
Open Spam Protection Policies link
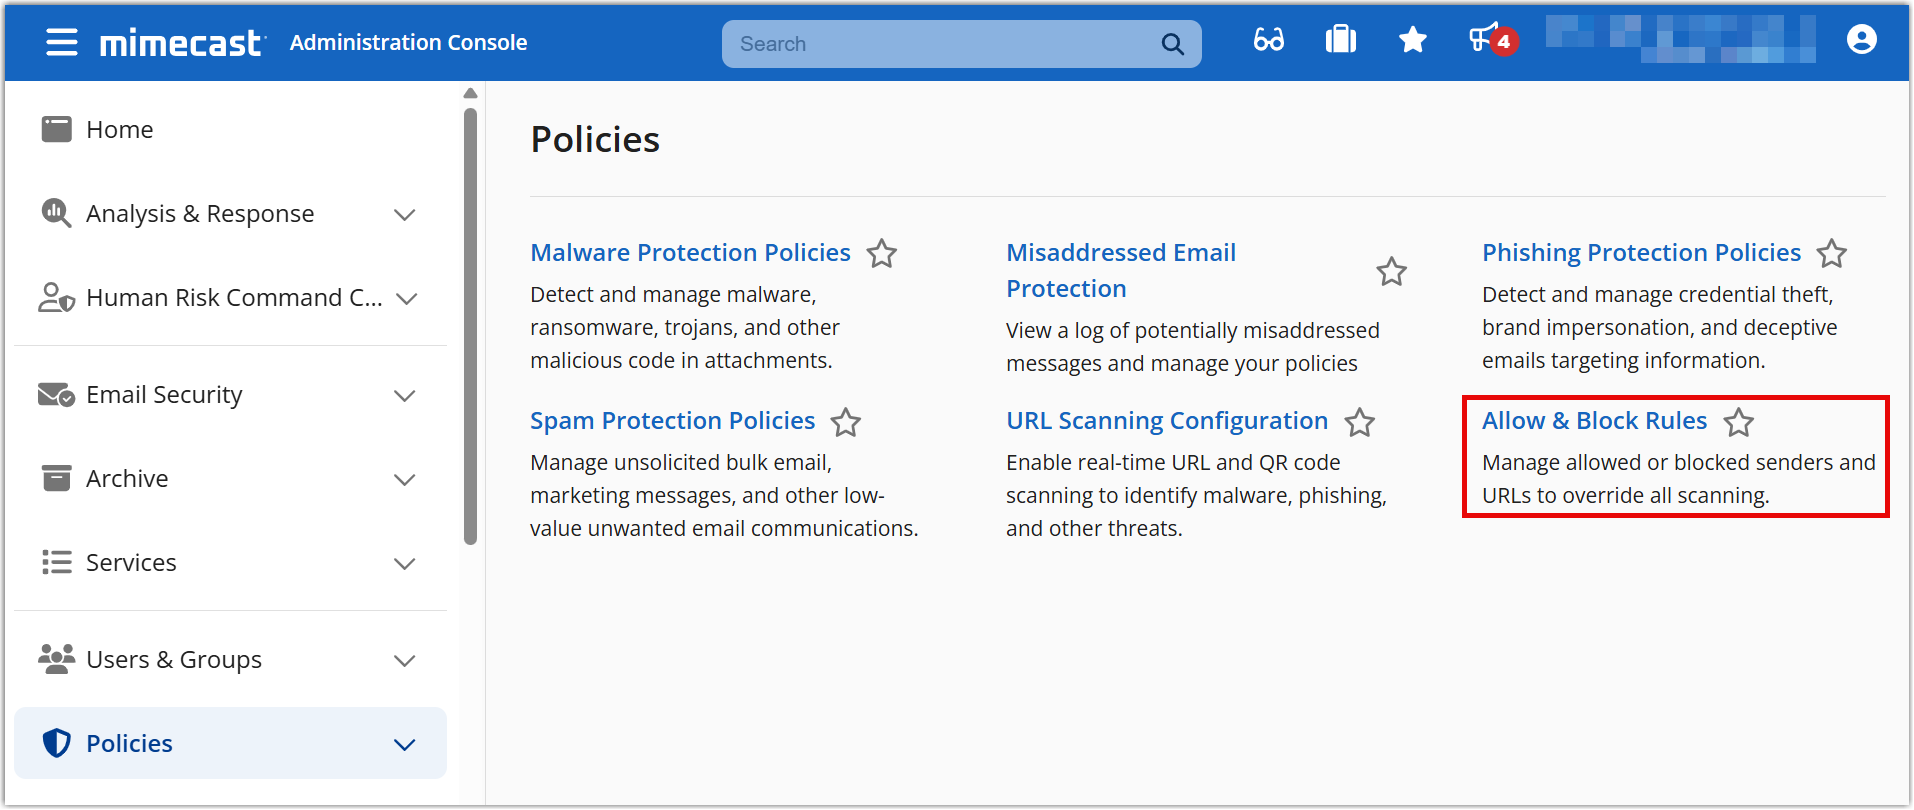(x=672, y=421)
